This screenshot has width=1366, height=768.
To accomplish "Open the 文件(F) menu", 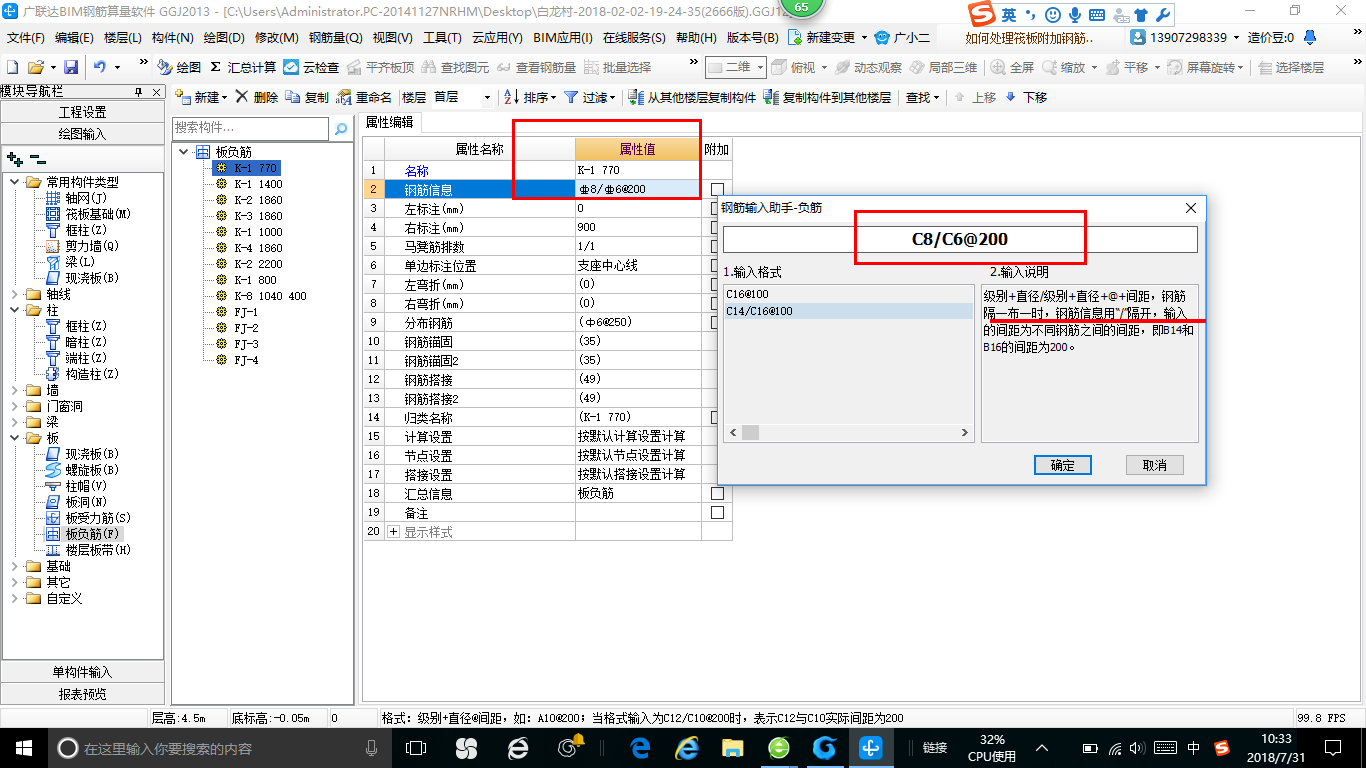I will (x=26, y=37).
